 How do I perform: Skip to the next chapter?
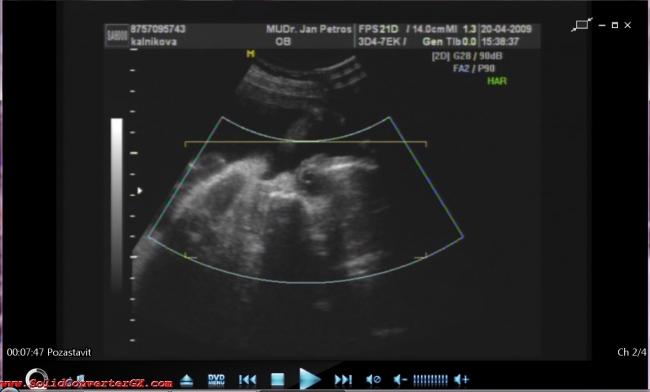(x=343, y=380)
